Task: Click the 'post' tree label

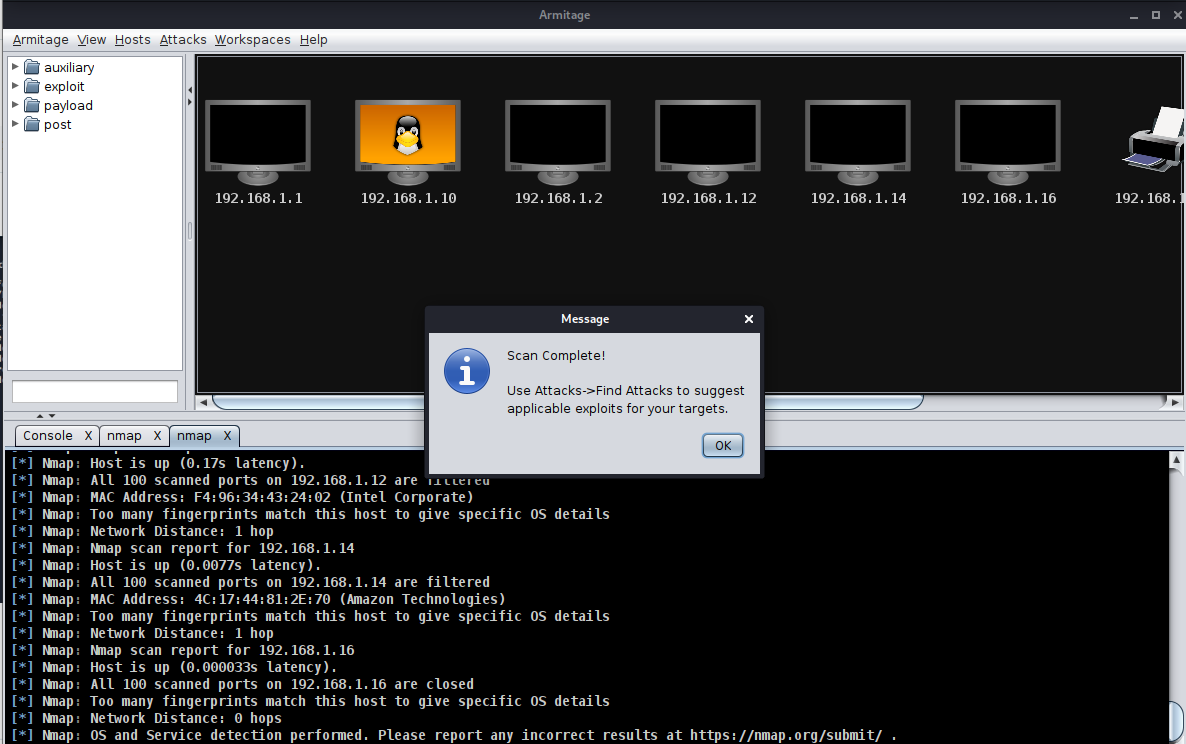Action: coord(57,124)
